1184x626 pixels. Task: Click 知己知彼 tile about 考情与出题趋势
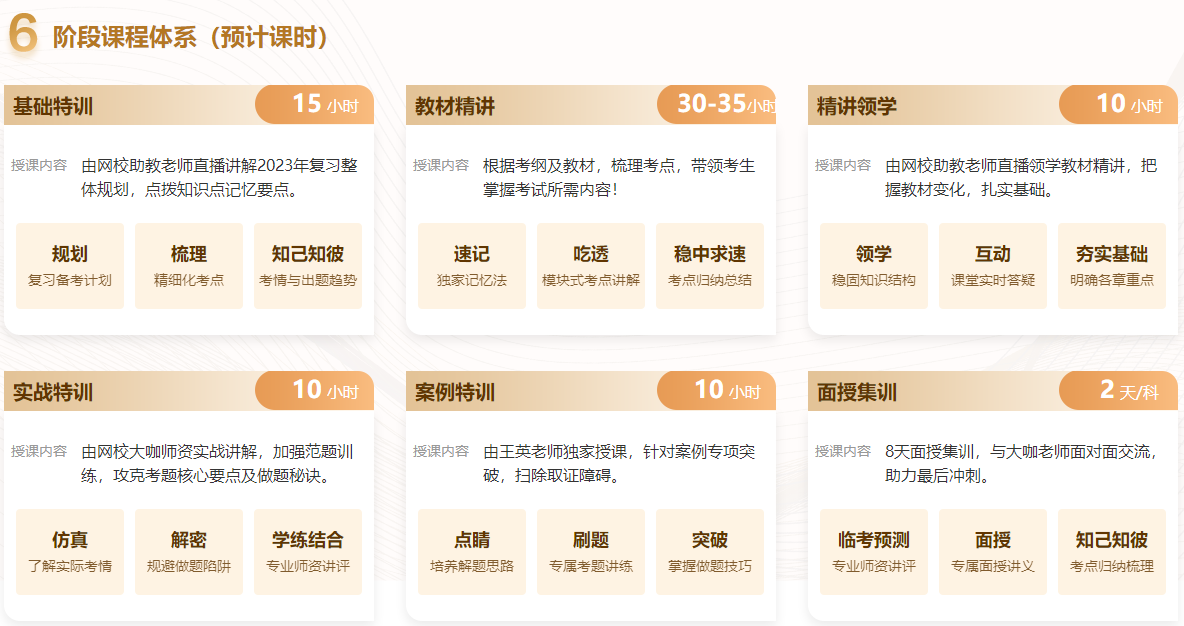click(308, 266)
